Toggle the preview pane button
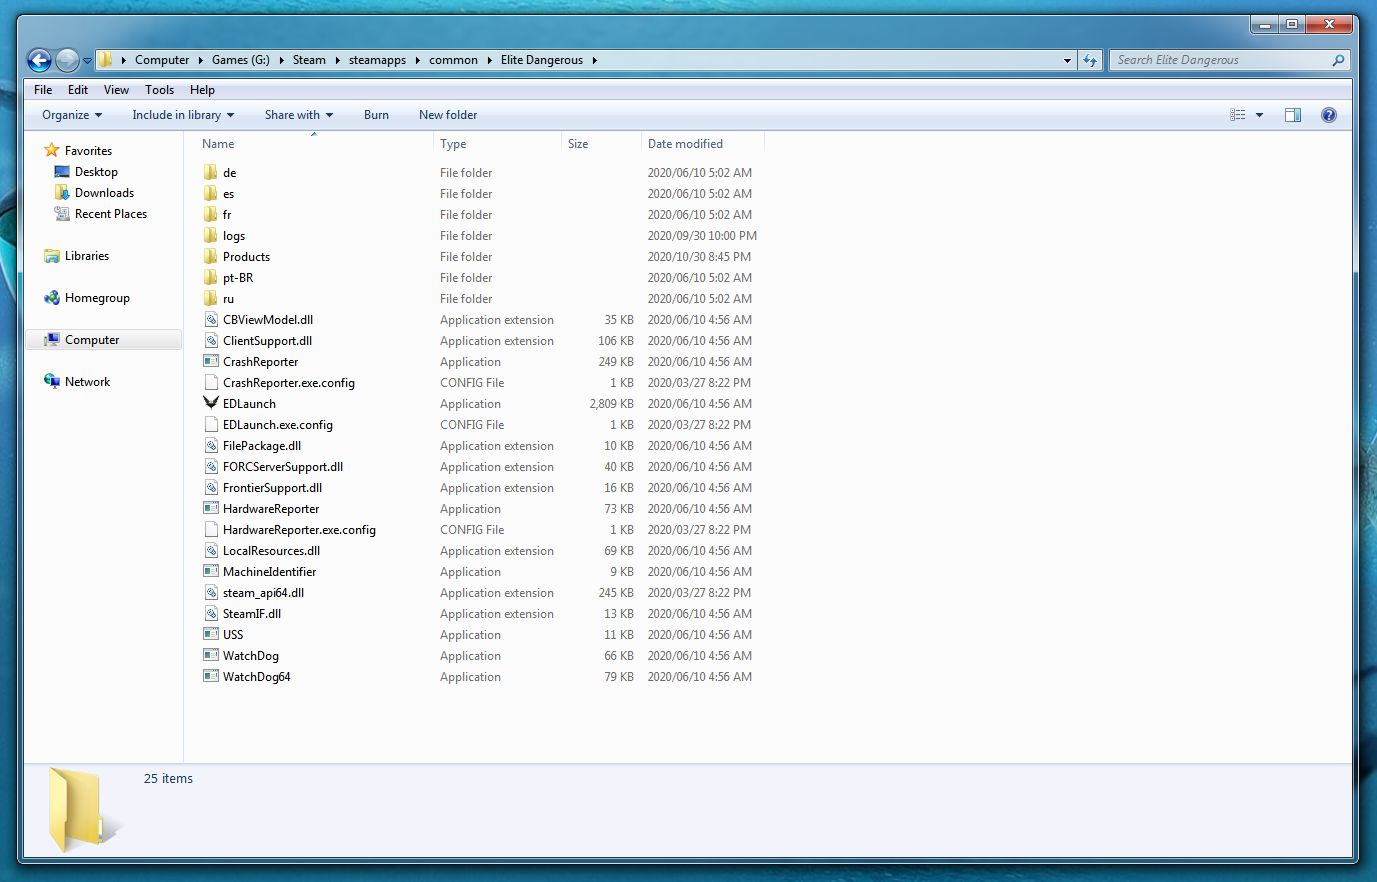Image resolution: width=1377 pixels, height=882 pixels. click(1293, 115)
